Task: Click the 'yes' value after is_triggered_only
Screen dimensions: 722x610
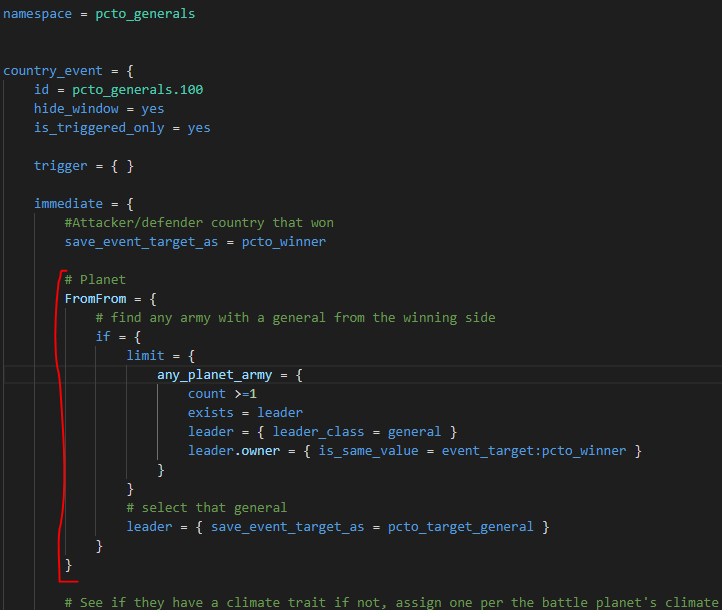Action: point(199,128)
